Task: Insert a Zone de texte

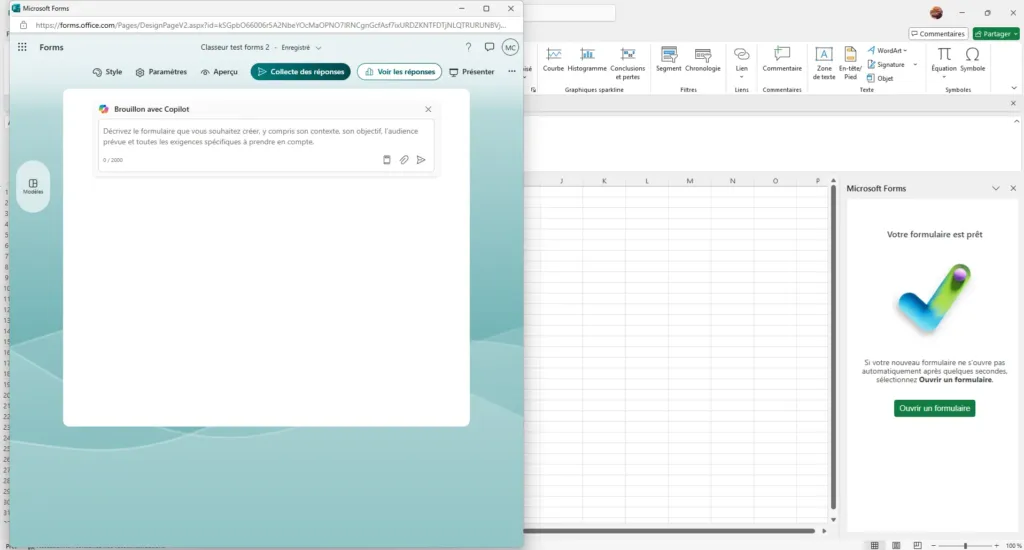Action: pos(824,63)
